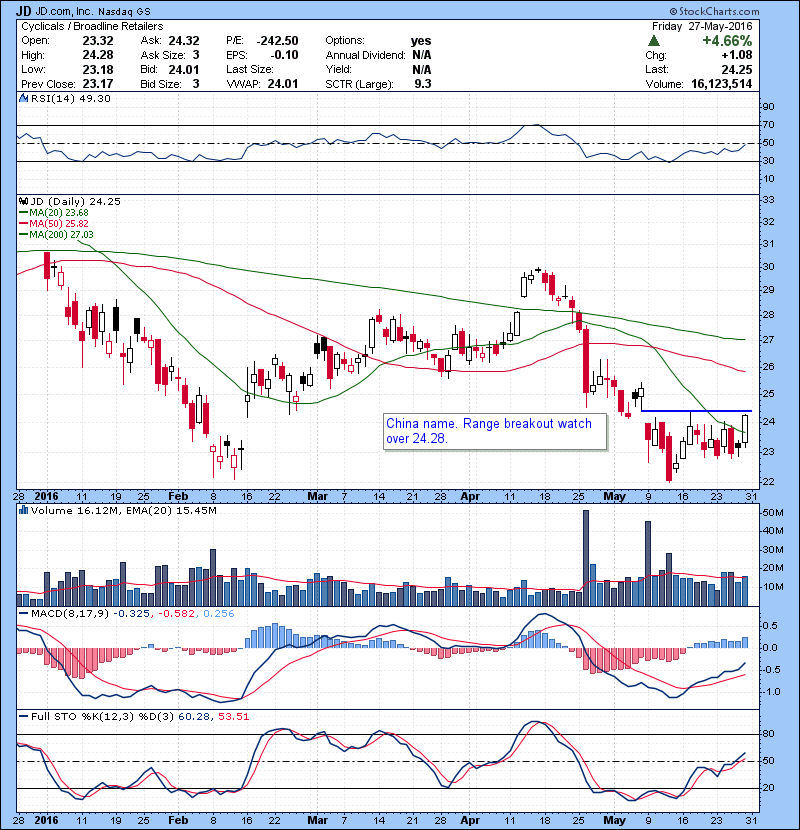Click the +4.66% percent change

pos(727,41)
